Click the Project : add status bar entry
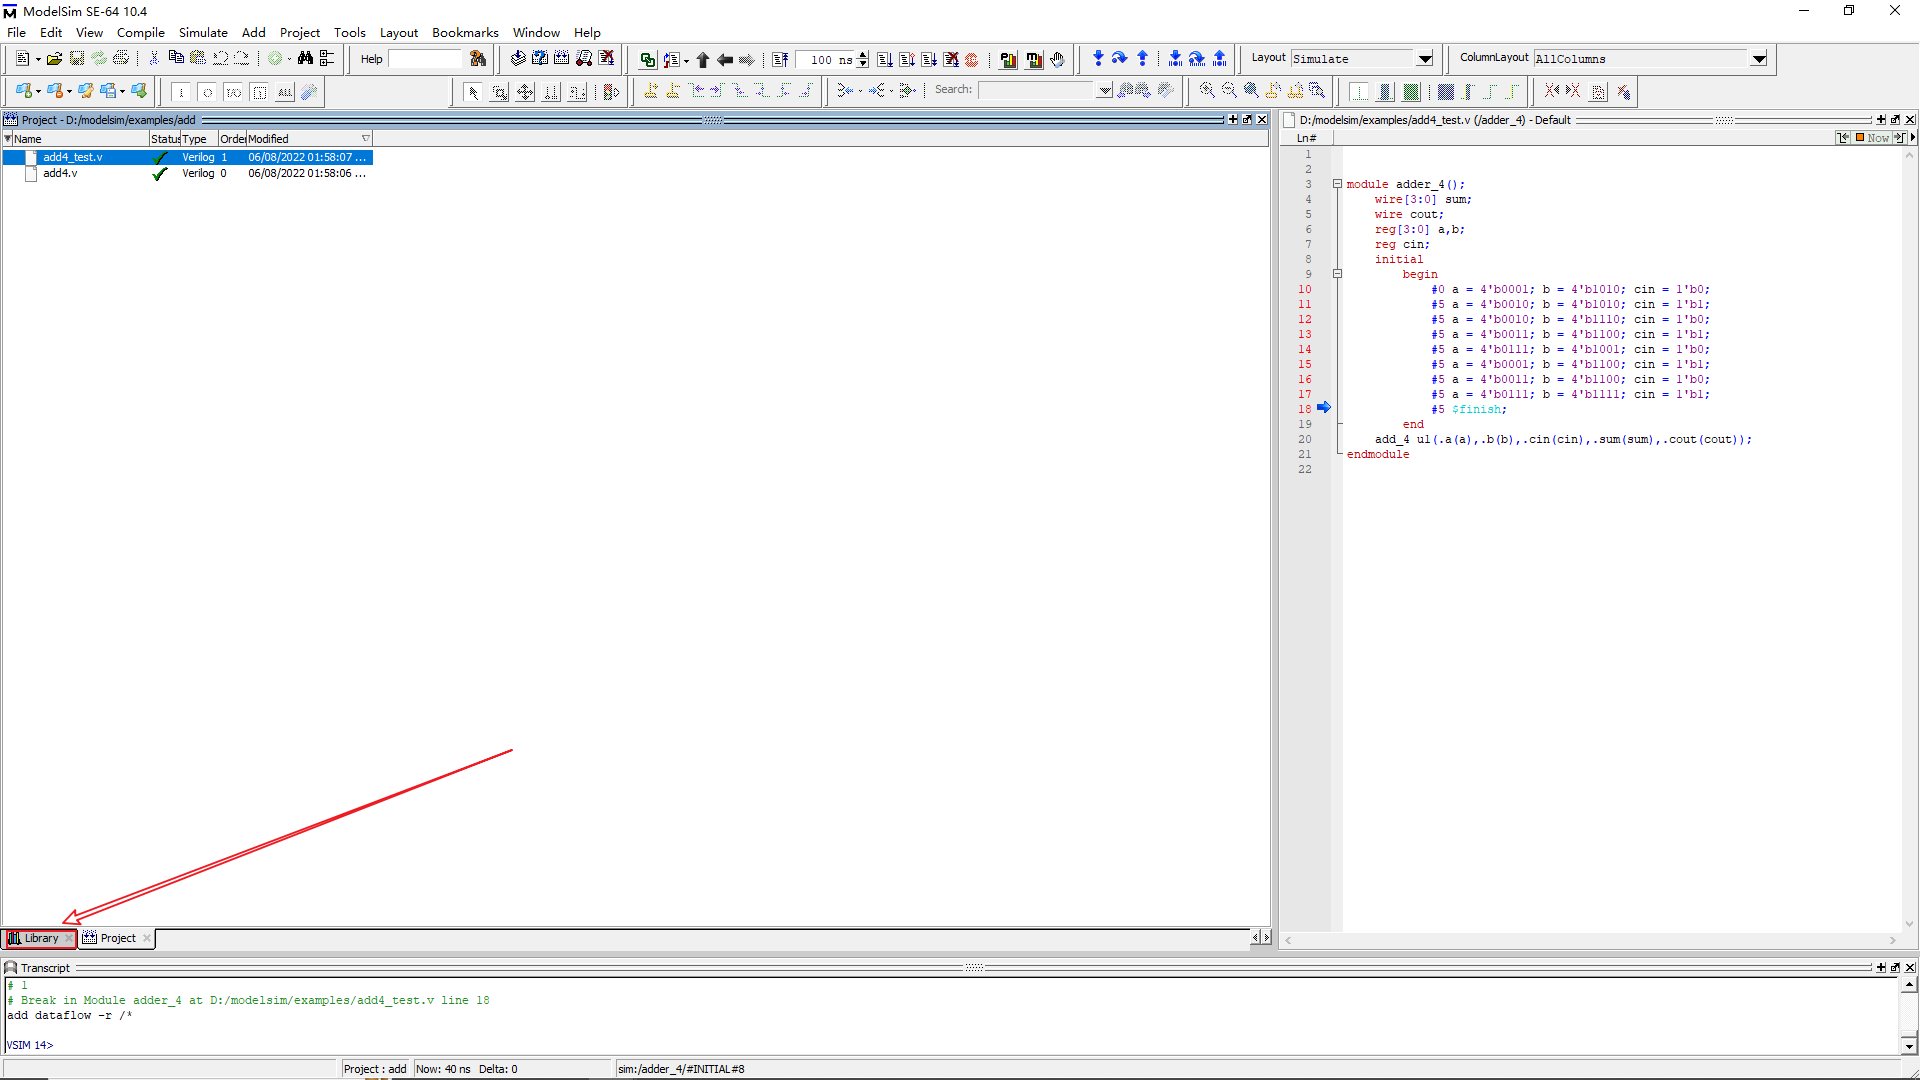 [x=375, y=1069]
